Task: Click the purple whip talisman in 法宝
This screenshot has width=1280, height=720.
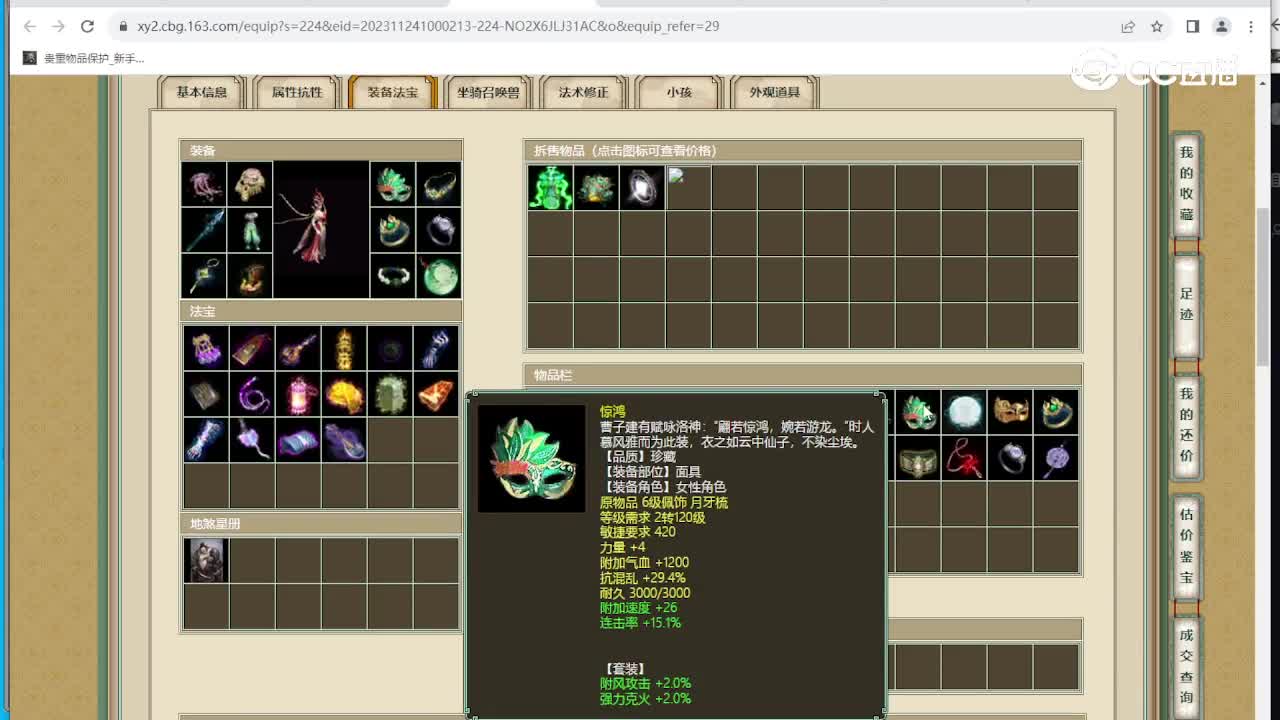Action: [252, 394]
